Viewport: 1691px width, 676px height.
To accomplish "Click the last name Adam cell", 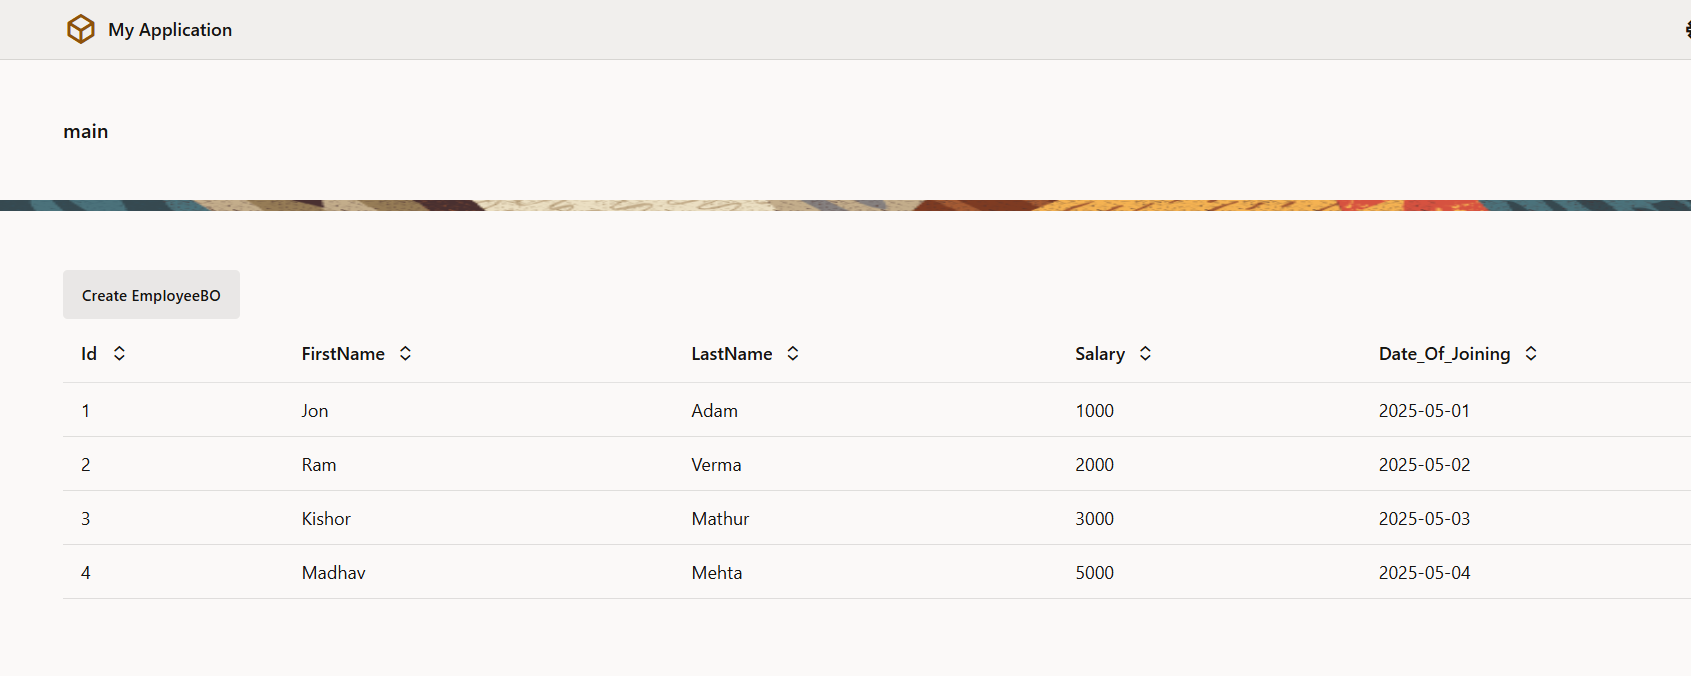I will [x=714, y=411].
